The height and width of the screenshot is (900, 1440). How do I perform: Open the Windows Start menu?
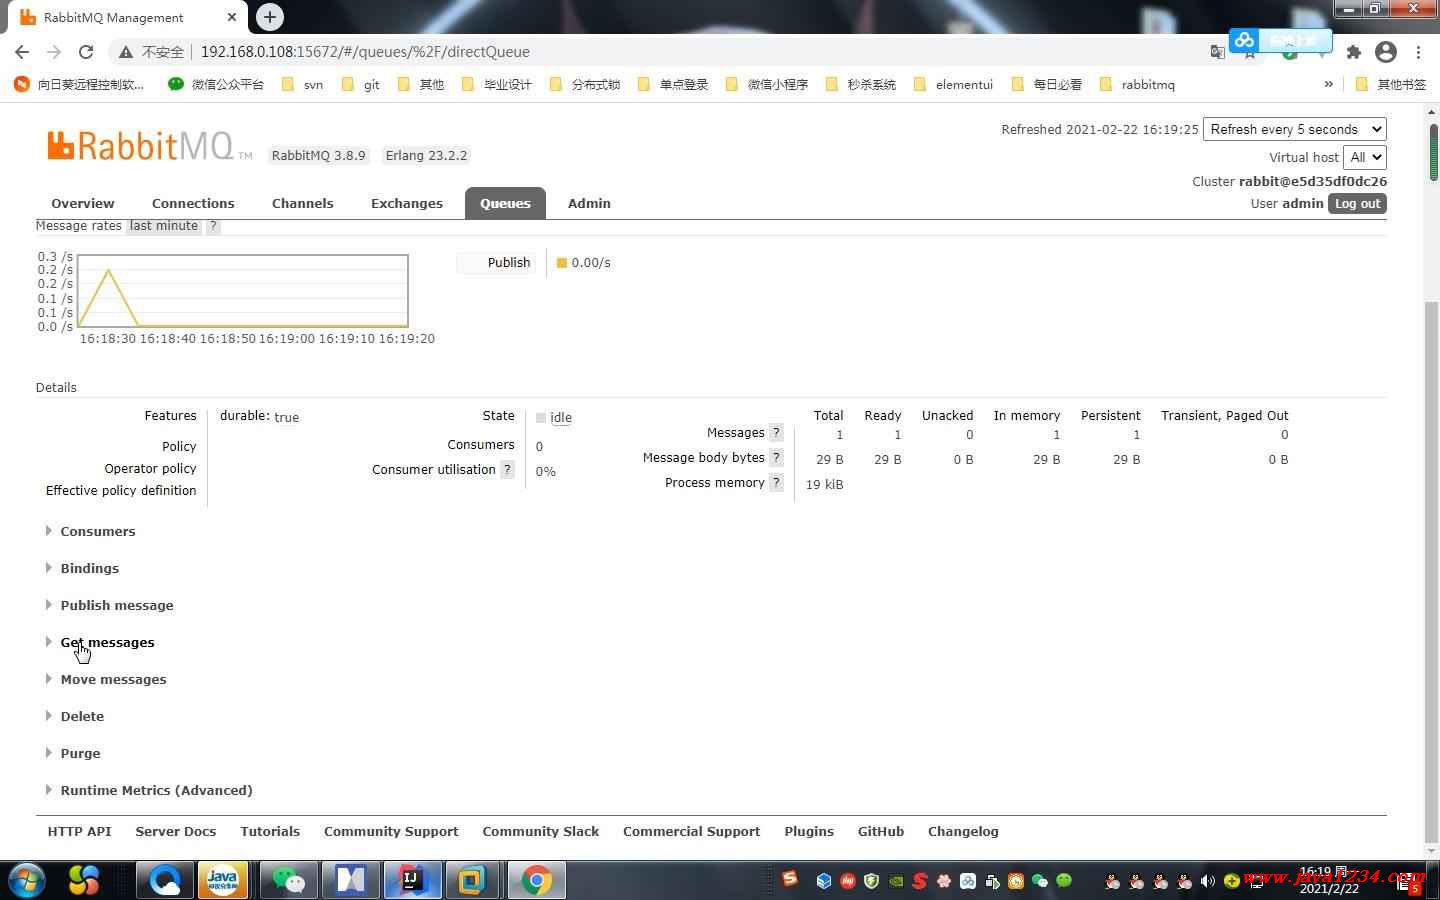click(x=27, y=880)
